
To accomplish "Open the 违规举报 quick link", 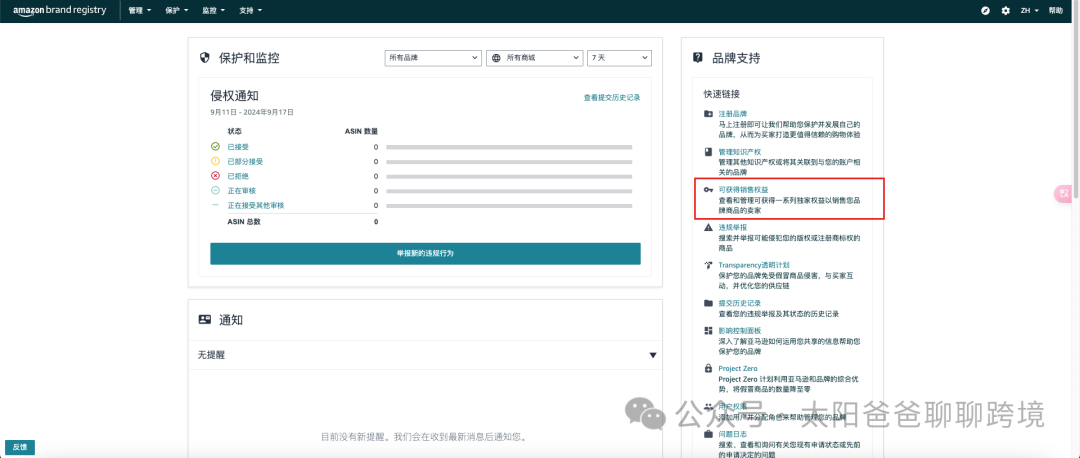I will click(x=733, y=227).
